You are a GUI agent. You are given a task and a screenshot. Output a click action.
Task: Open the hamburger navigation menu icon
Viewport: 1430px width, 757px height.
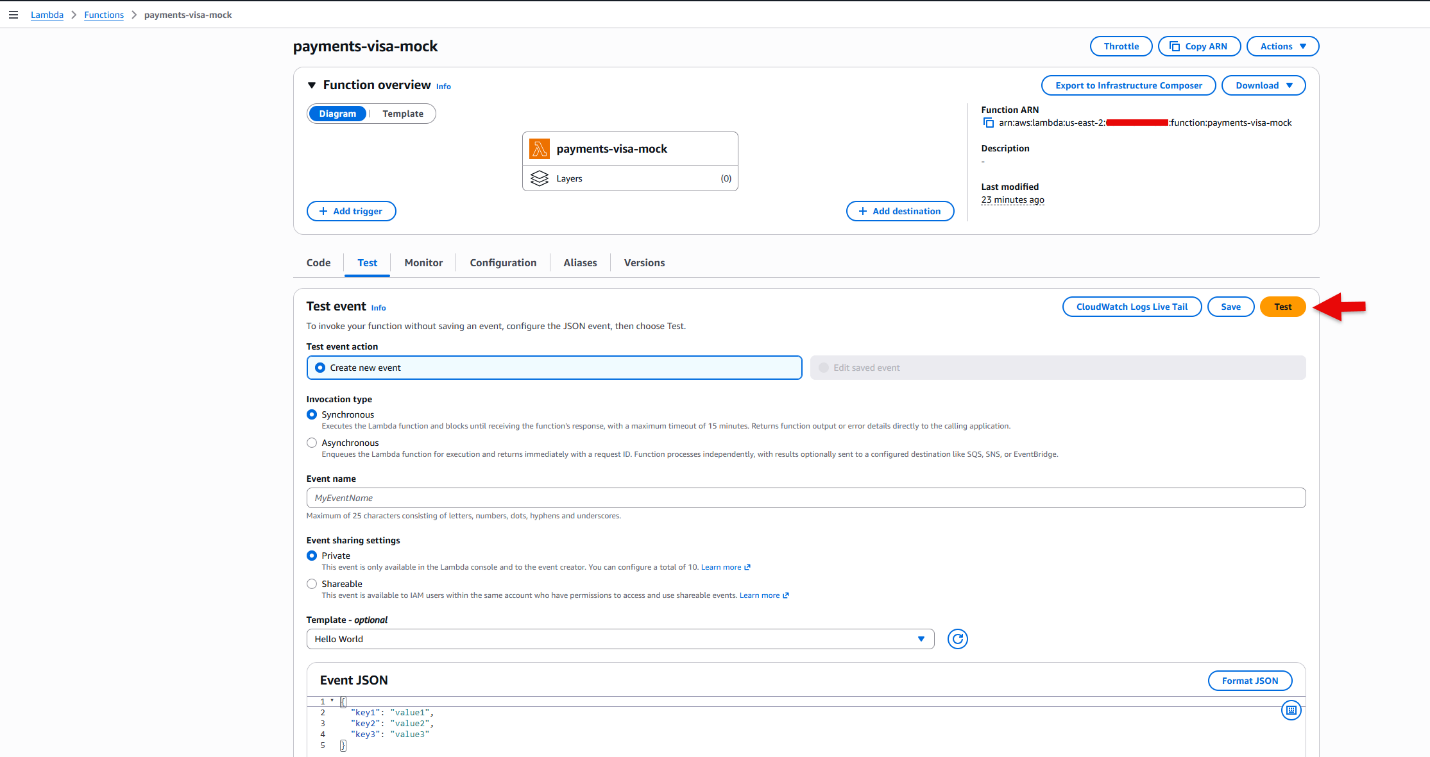click(13, 15)
